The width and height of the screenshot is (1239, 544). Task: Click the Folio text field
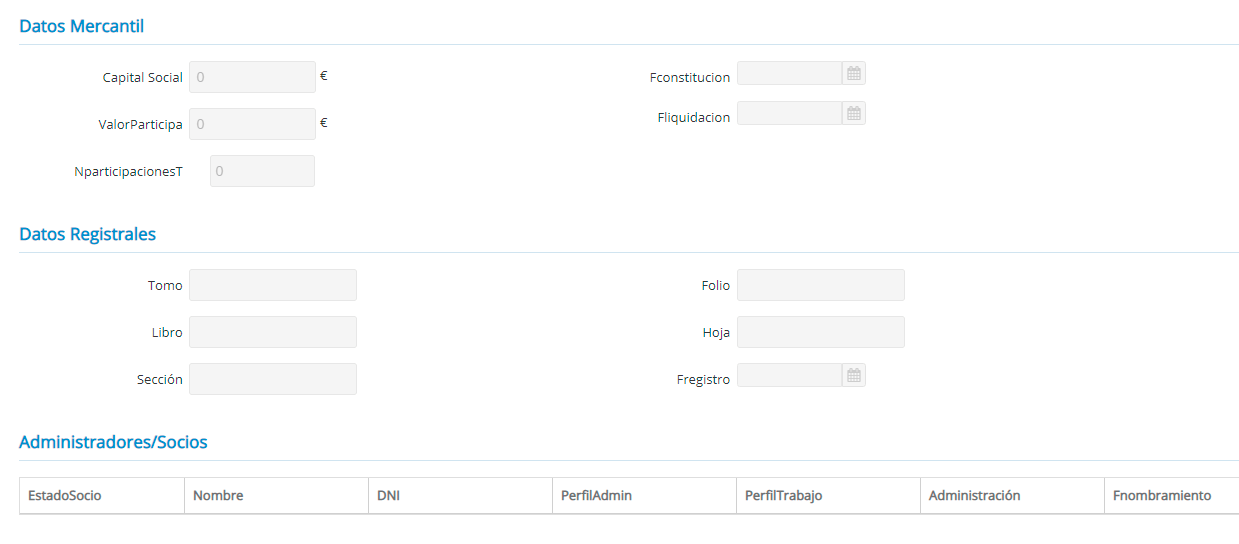(820, 285)
